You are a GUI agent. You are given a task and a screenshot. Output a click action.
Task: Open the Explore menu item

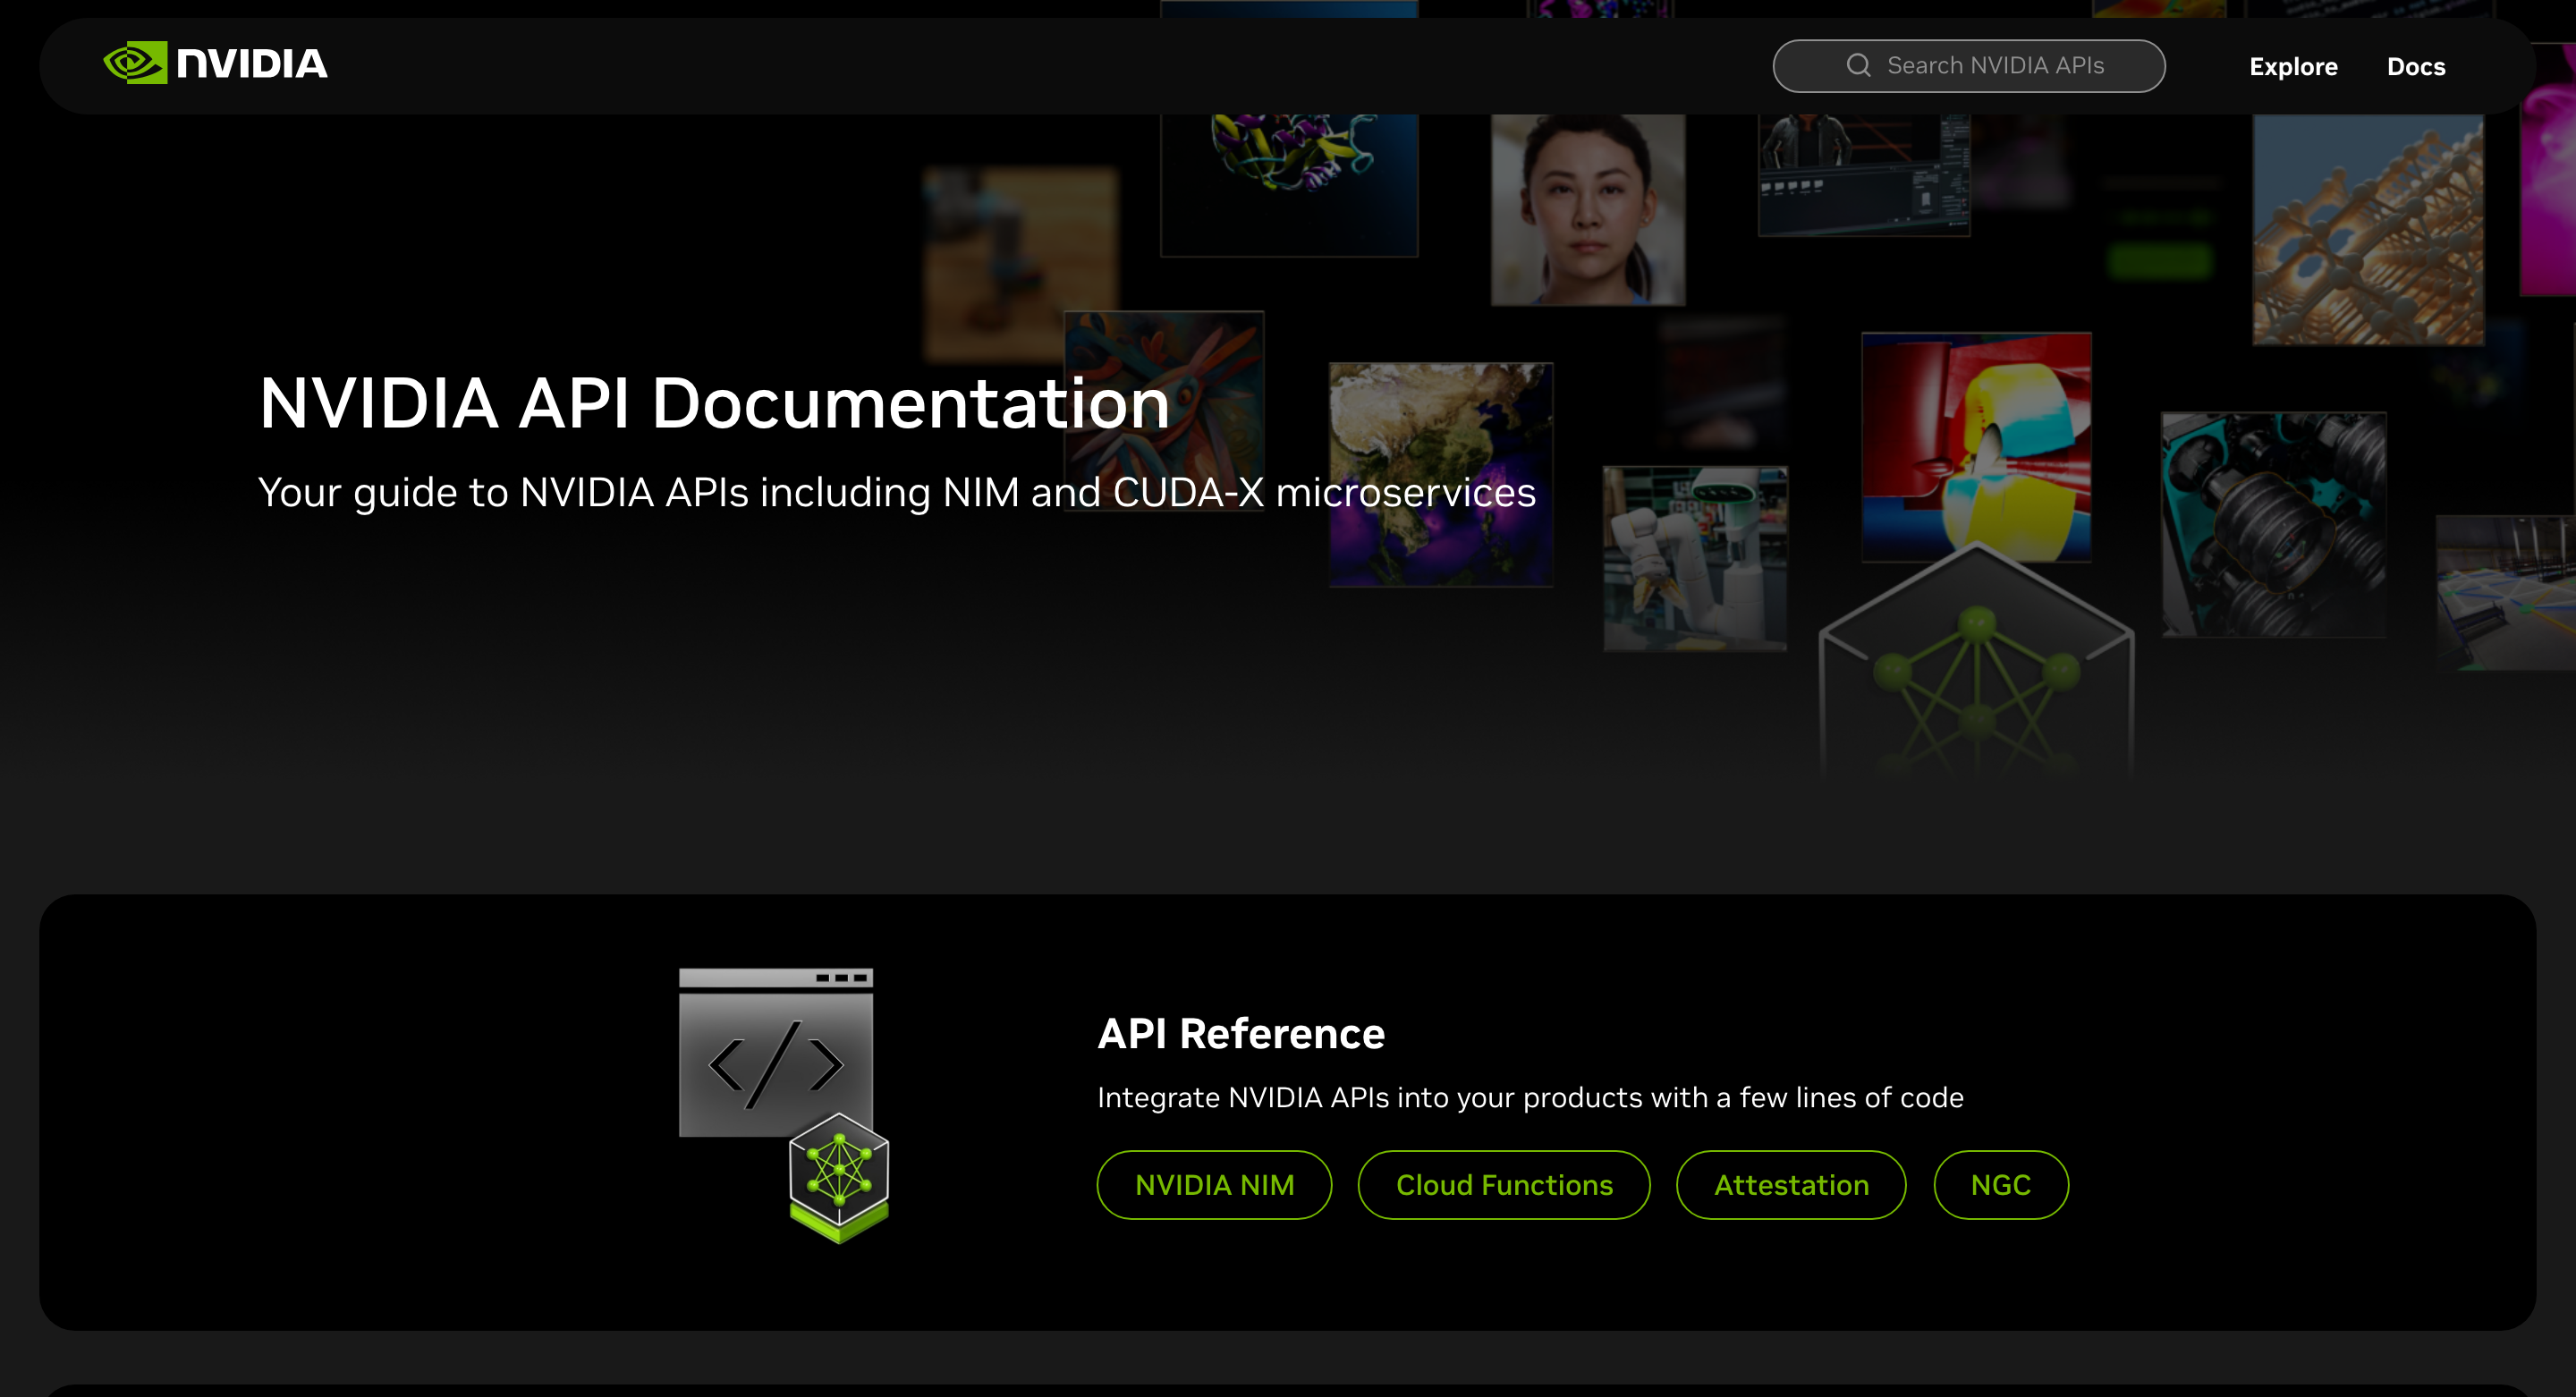tap(2293, 67)
